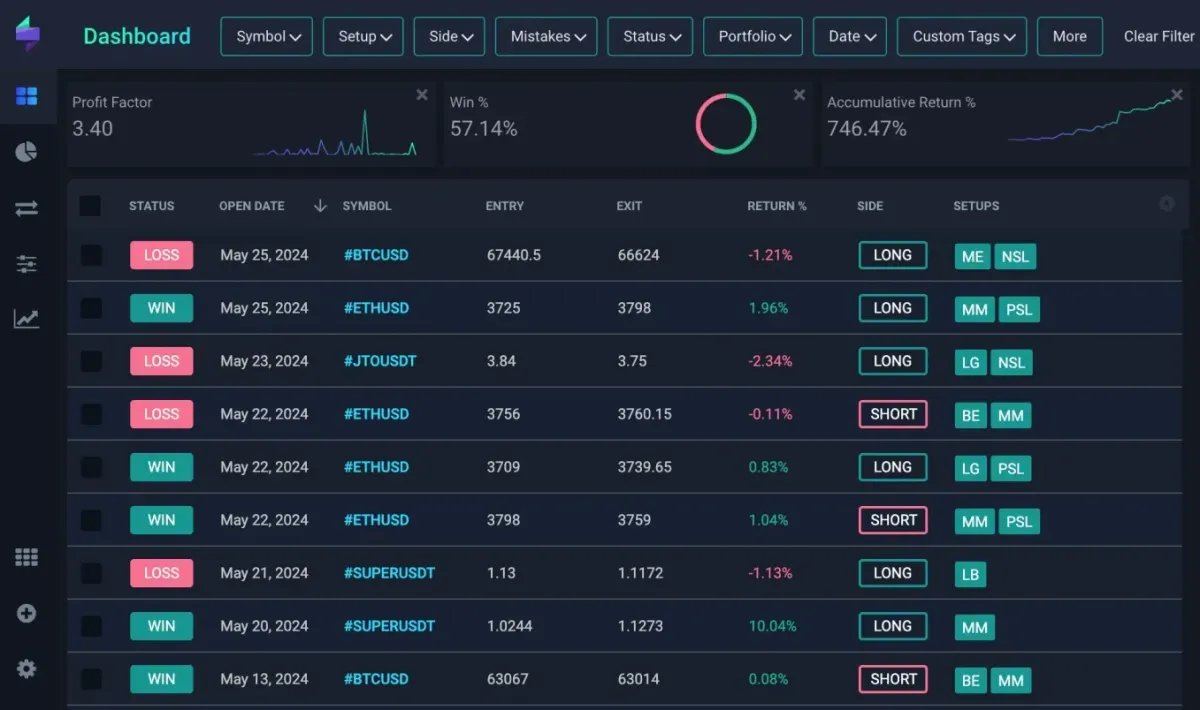This screenshot has height=710, width=1200.
Task: Click the LONG badge on JTOUSDT row
Action: pos(893,361)
